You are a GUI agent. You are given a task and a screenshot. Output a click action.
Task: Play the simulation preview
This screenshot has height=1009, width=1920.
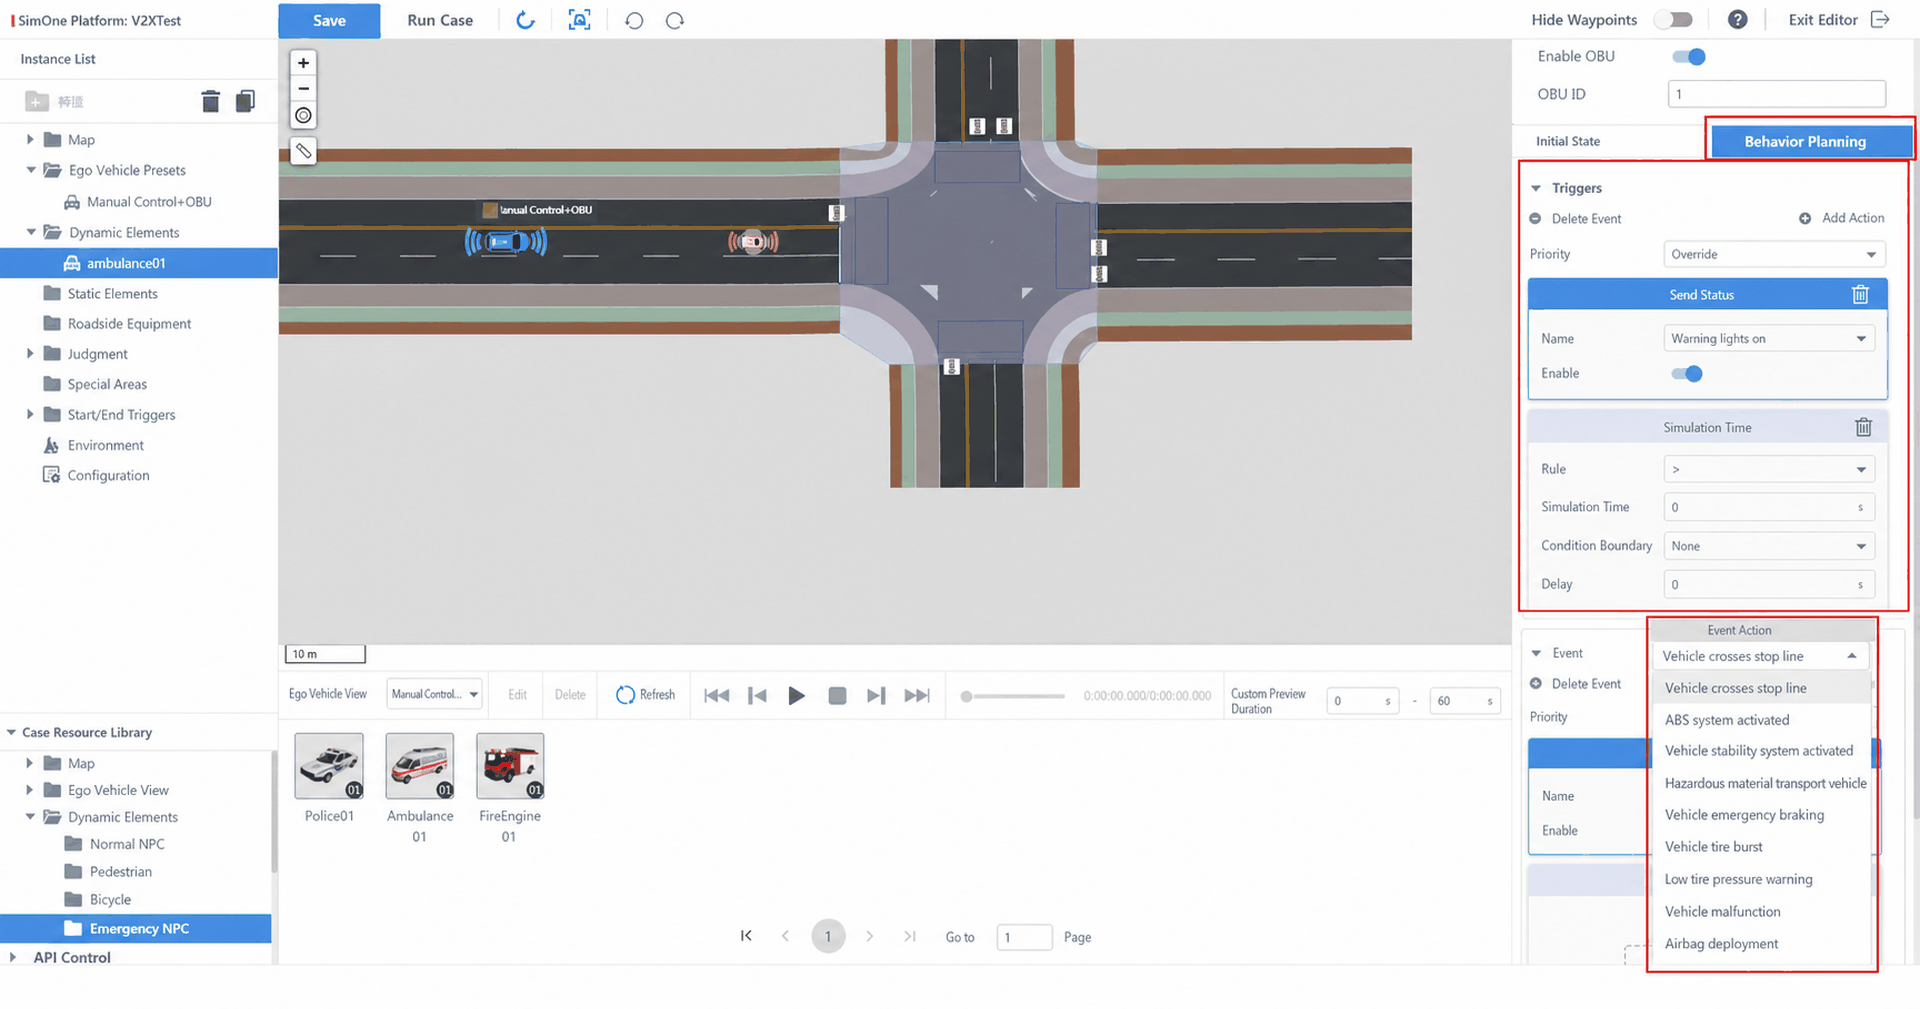(x=796, y=695)
